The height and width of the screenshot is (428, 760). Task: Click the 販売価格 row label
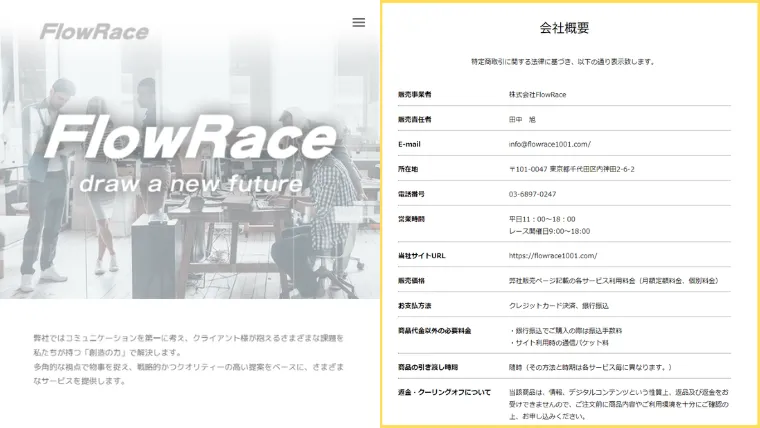pyautogui.click(x=411, y=281)
